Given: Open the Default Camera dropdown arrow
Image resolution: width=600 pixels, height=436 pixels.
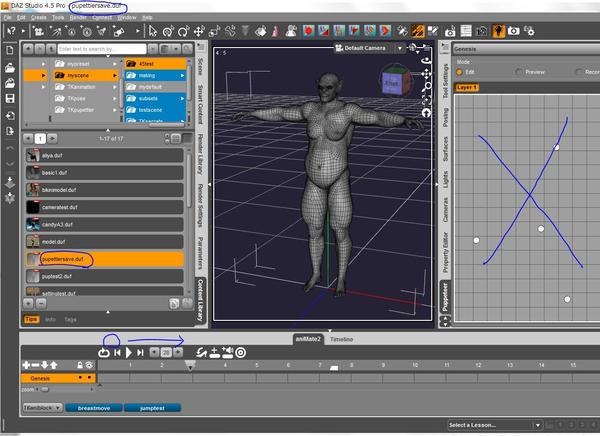Looking at the screenshot, I should (399, 48).
